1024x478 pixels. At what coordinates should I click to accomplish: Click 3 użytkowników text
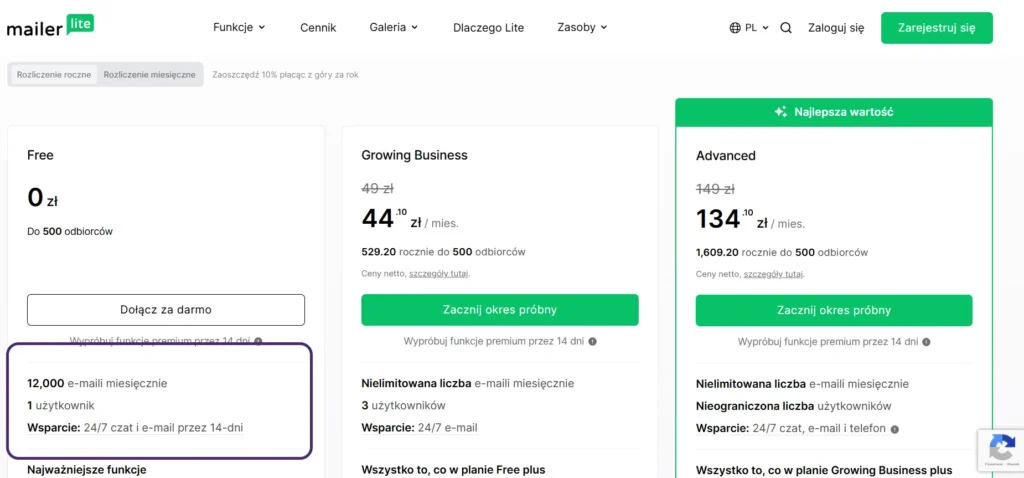click(404, 406)
